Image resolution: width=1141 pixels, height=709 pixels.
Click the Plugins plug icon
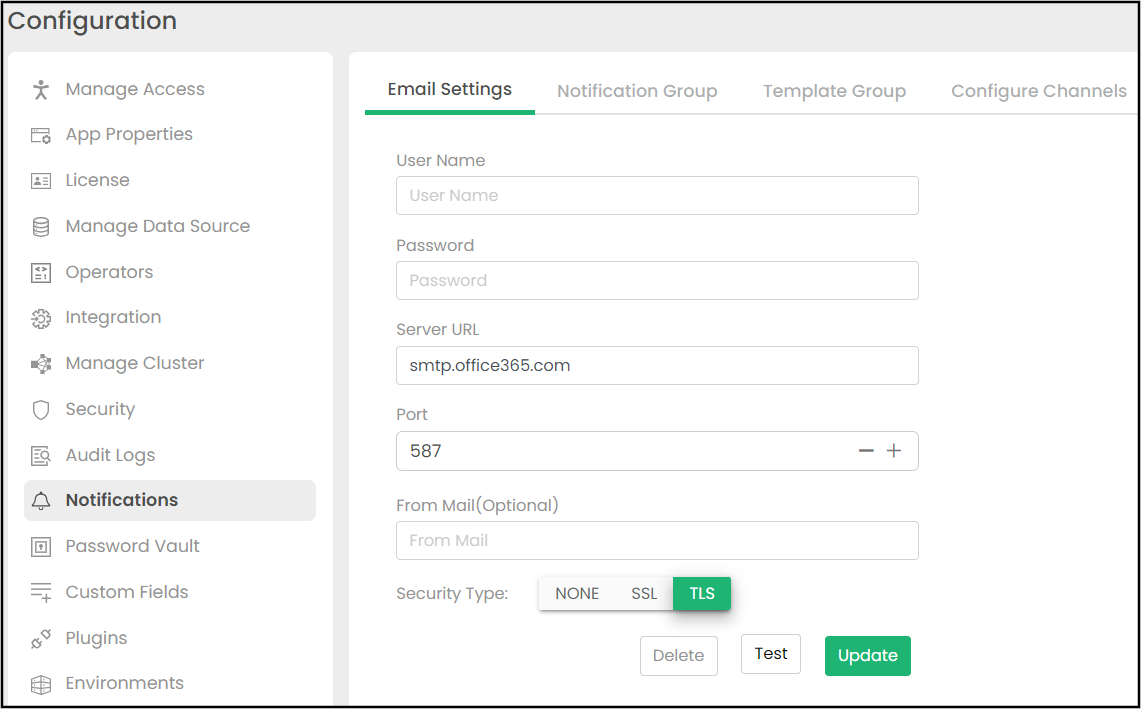(41, 638)
